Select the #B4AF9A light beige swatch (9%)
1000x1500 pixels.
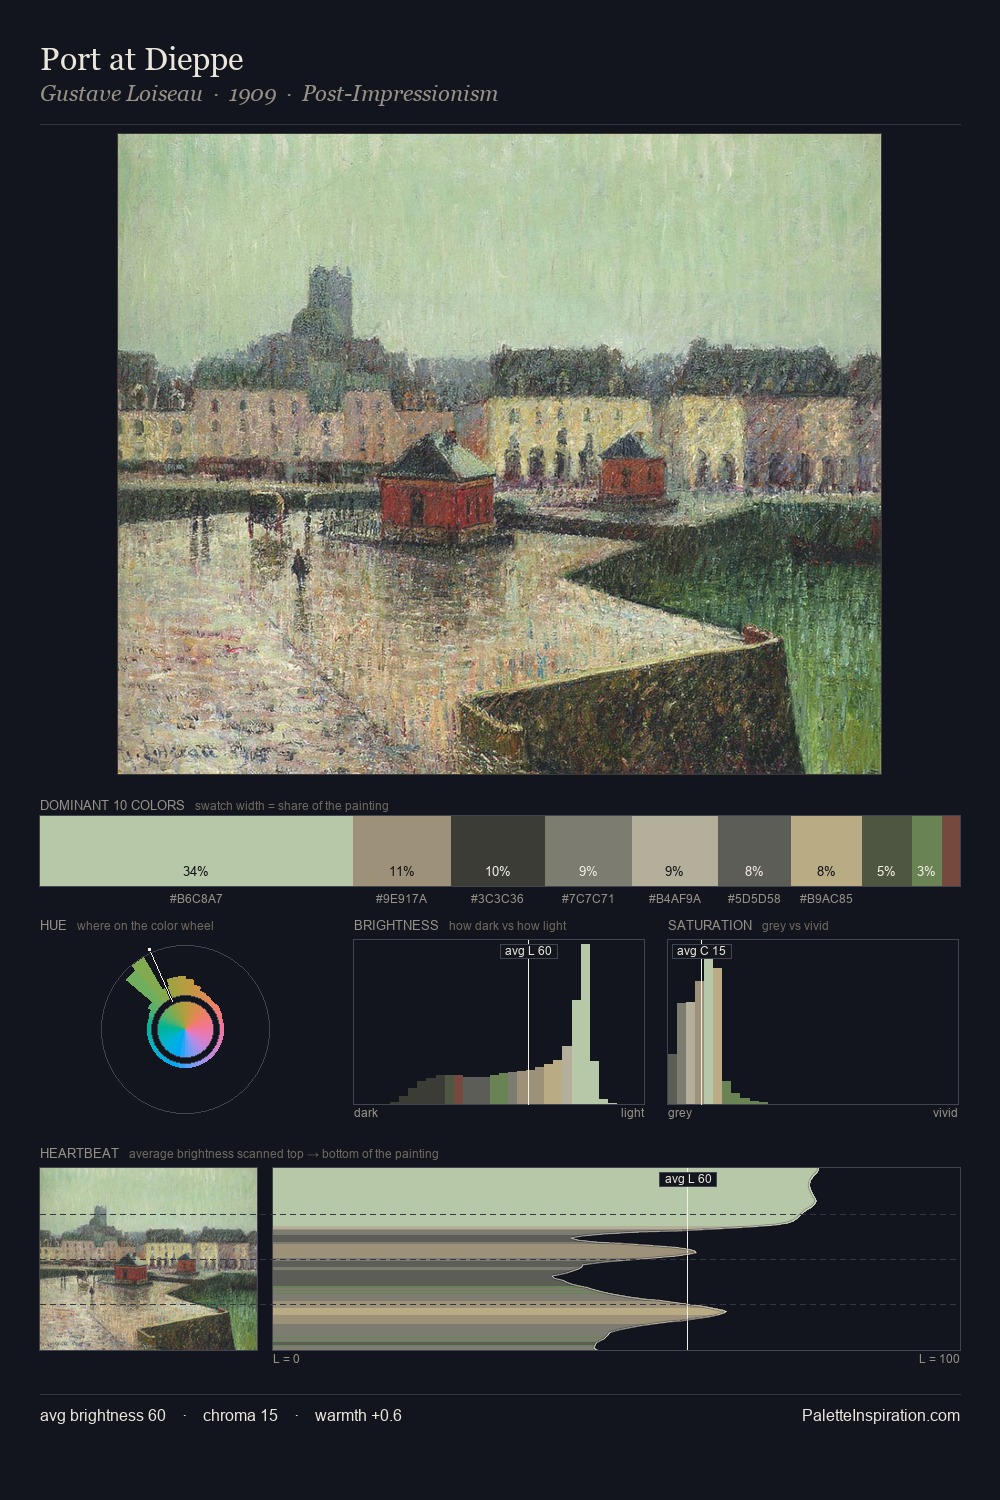[675, 851]
